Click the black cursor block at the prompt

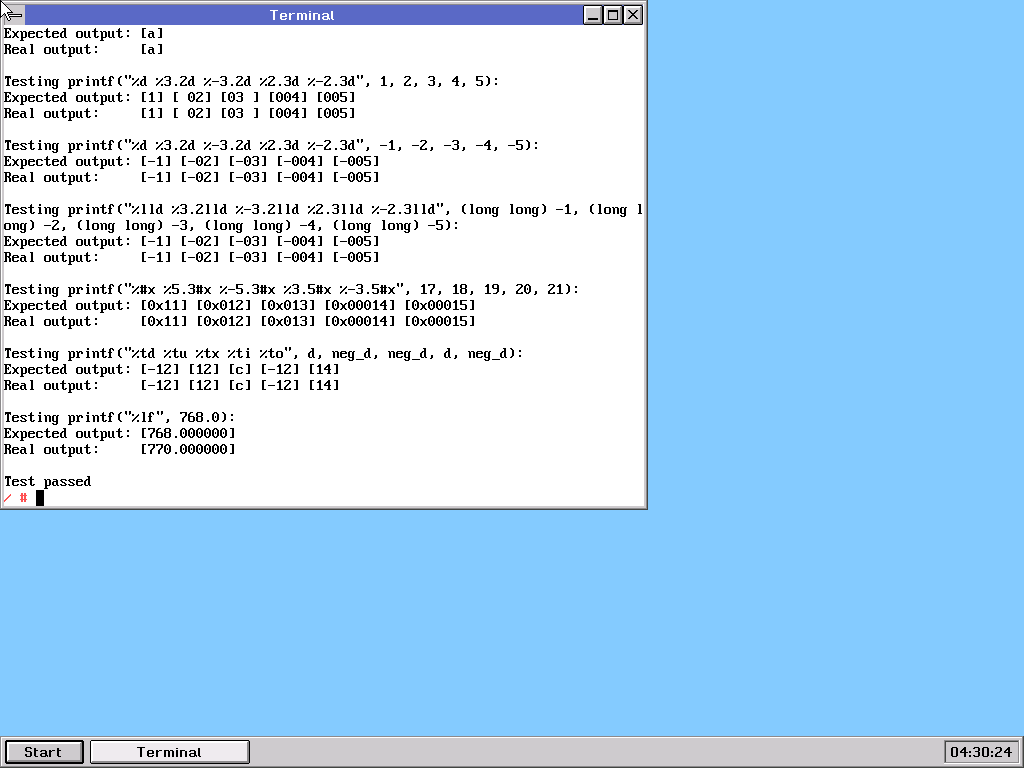[x=40, y=498]
